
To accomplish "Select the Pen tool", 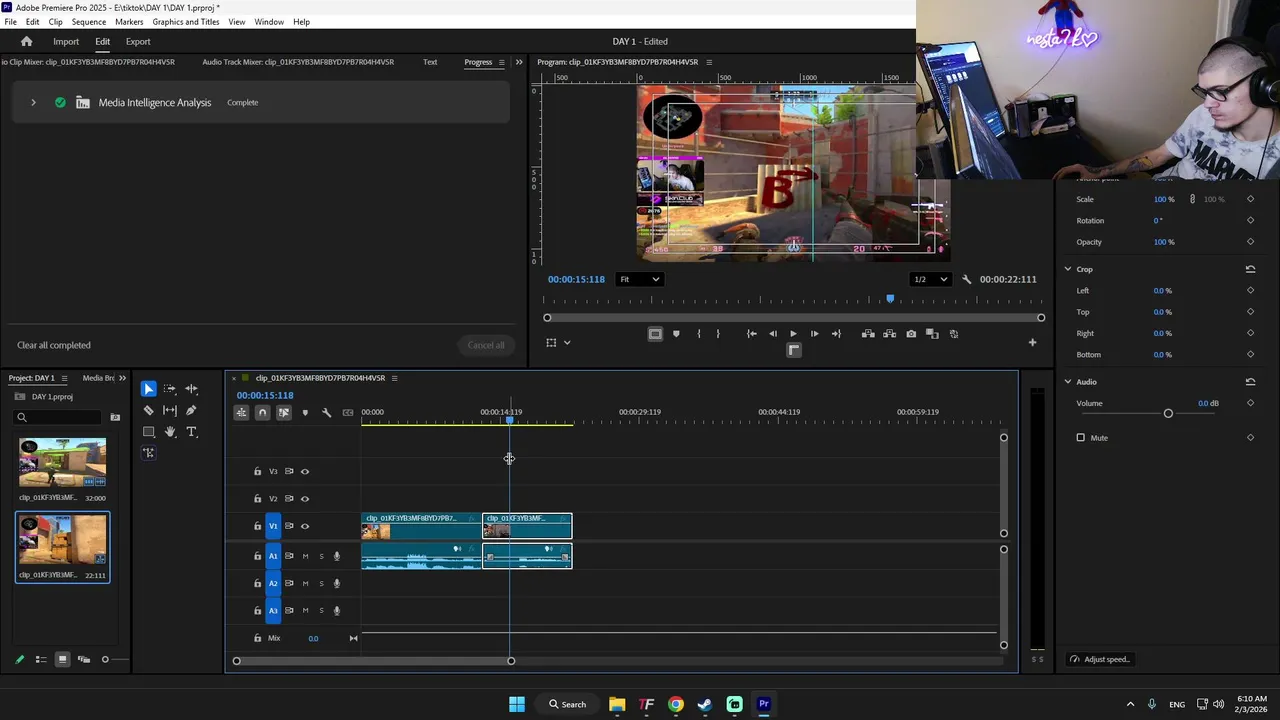I will [191, 410].
